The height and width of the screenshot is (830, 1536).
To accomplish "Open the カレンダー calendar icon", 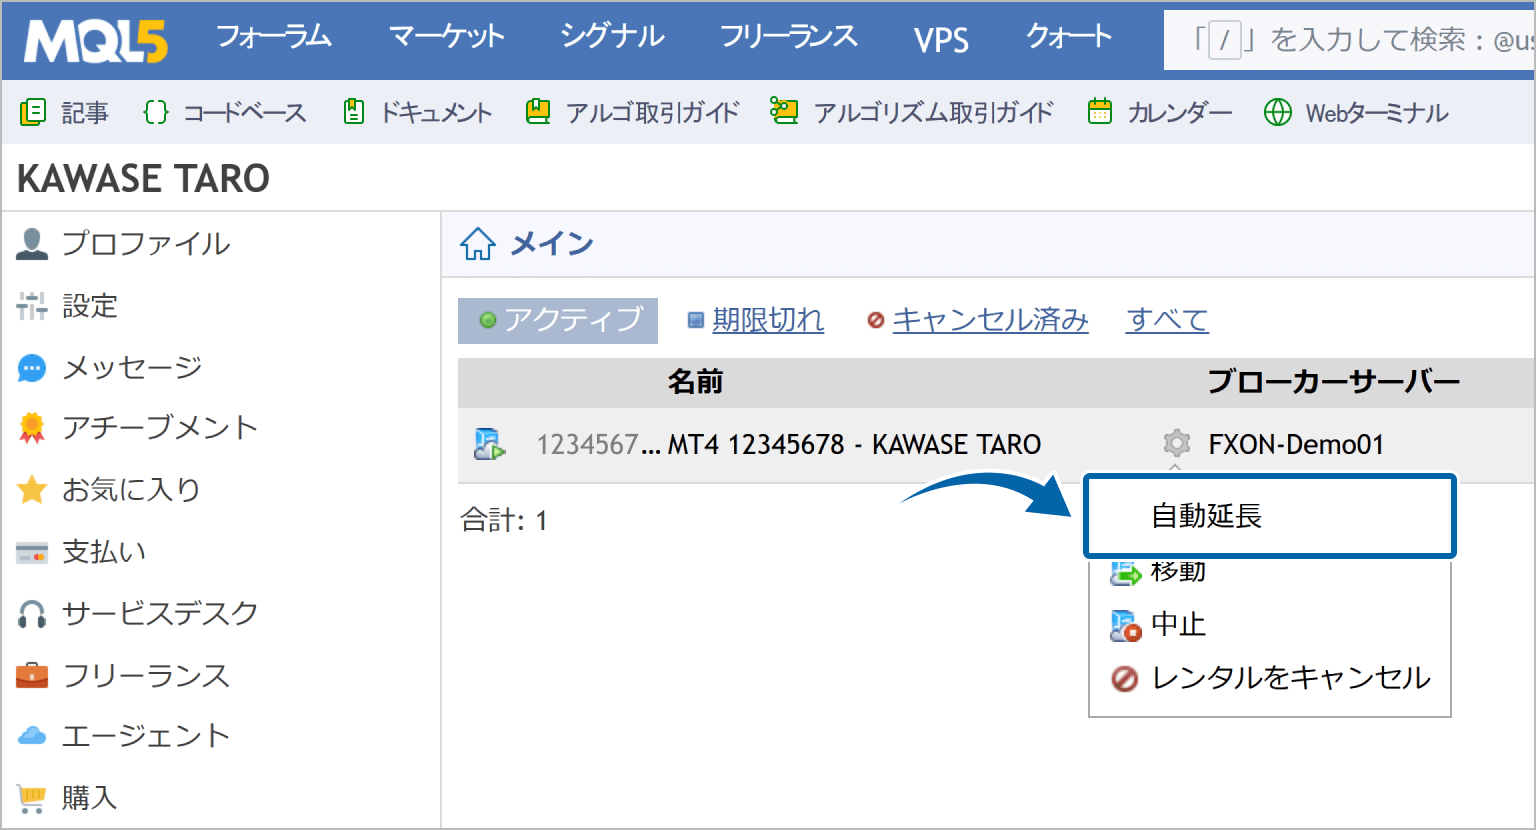I will click(1100, 112).
